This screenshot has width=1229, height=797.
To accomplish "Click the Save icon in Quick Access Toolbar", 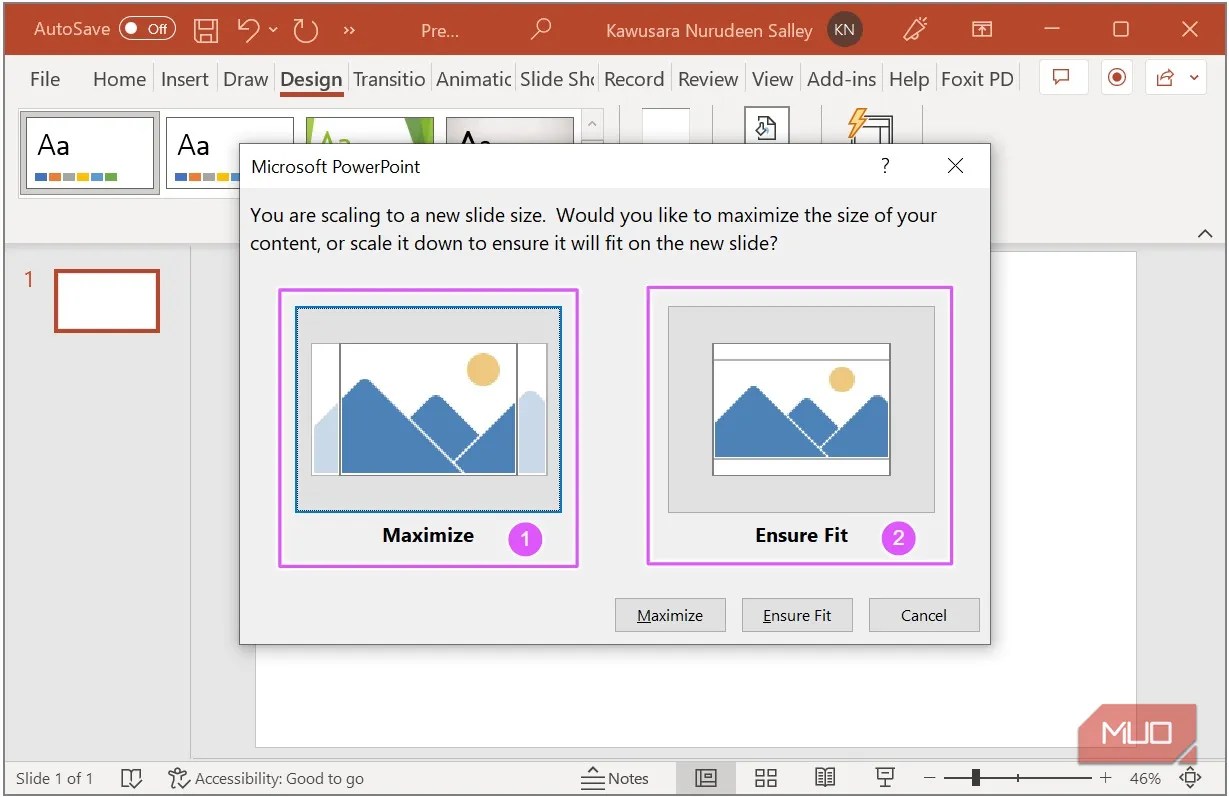I will pyautogui.click(x=206, y=29).
